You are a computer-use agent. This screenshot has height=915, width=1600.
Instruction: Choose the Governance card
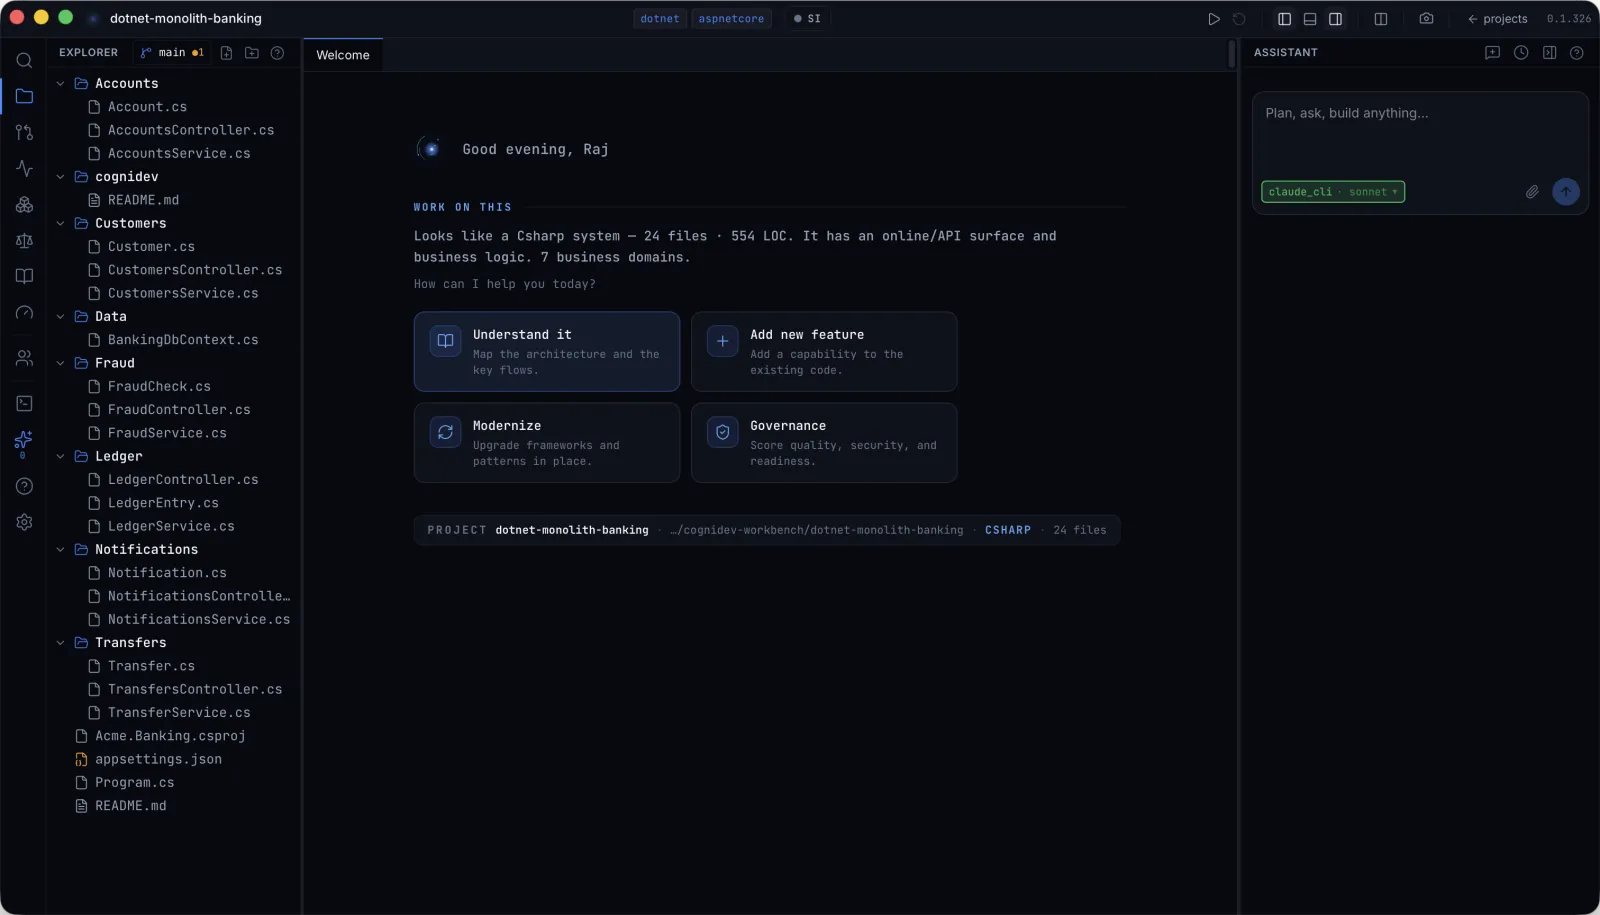(x=824, y=443)
